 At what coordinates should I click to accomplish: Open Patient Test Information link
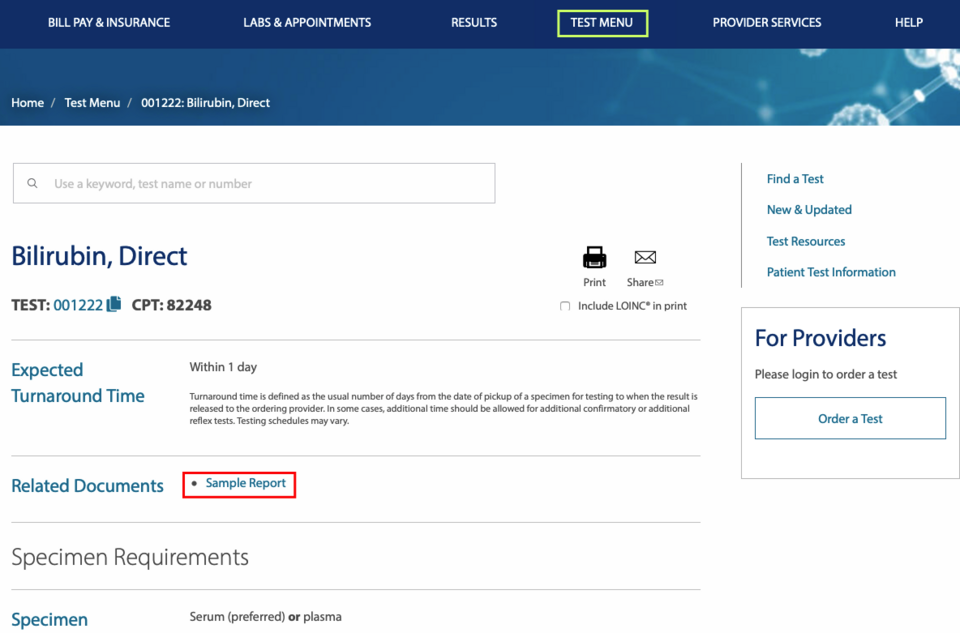pos(831,272)
